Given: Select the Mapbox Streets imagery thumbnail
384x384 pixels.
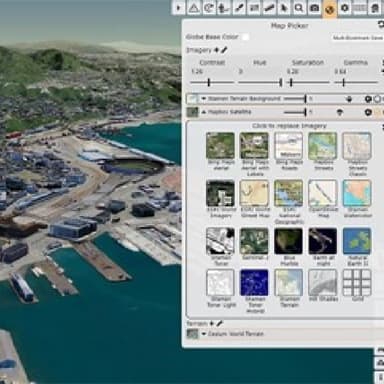Looking at the screenshot, I should click(323, 146).
